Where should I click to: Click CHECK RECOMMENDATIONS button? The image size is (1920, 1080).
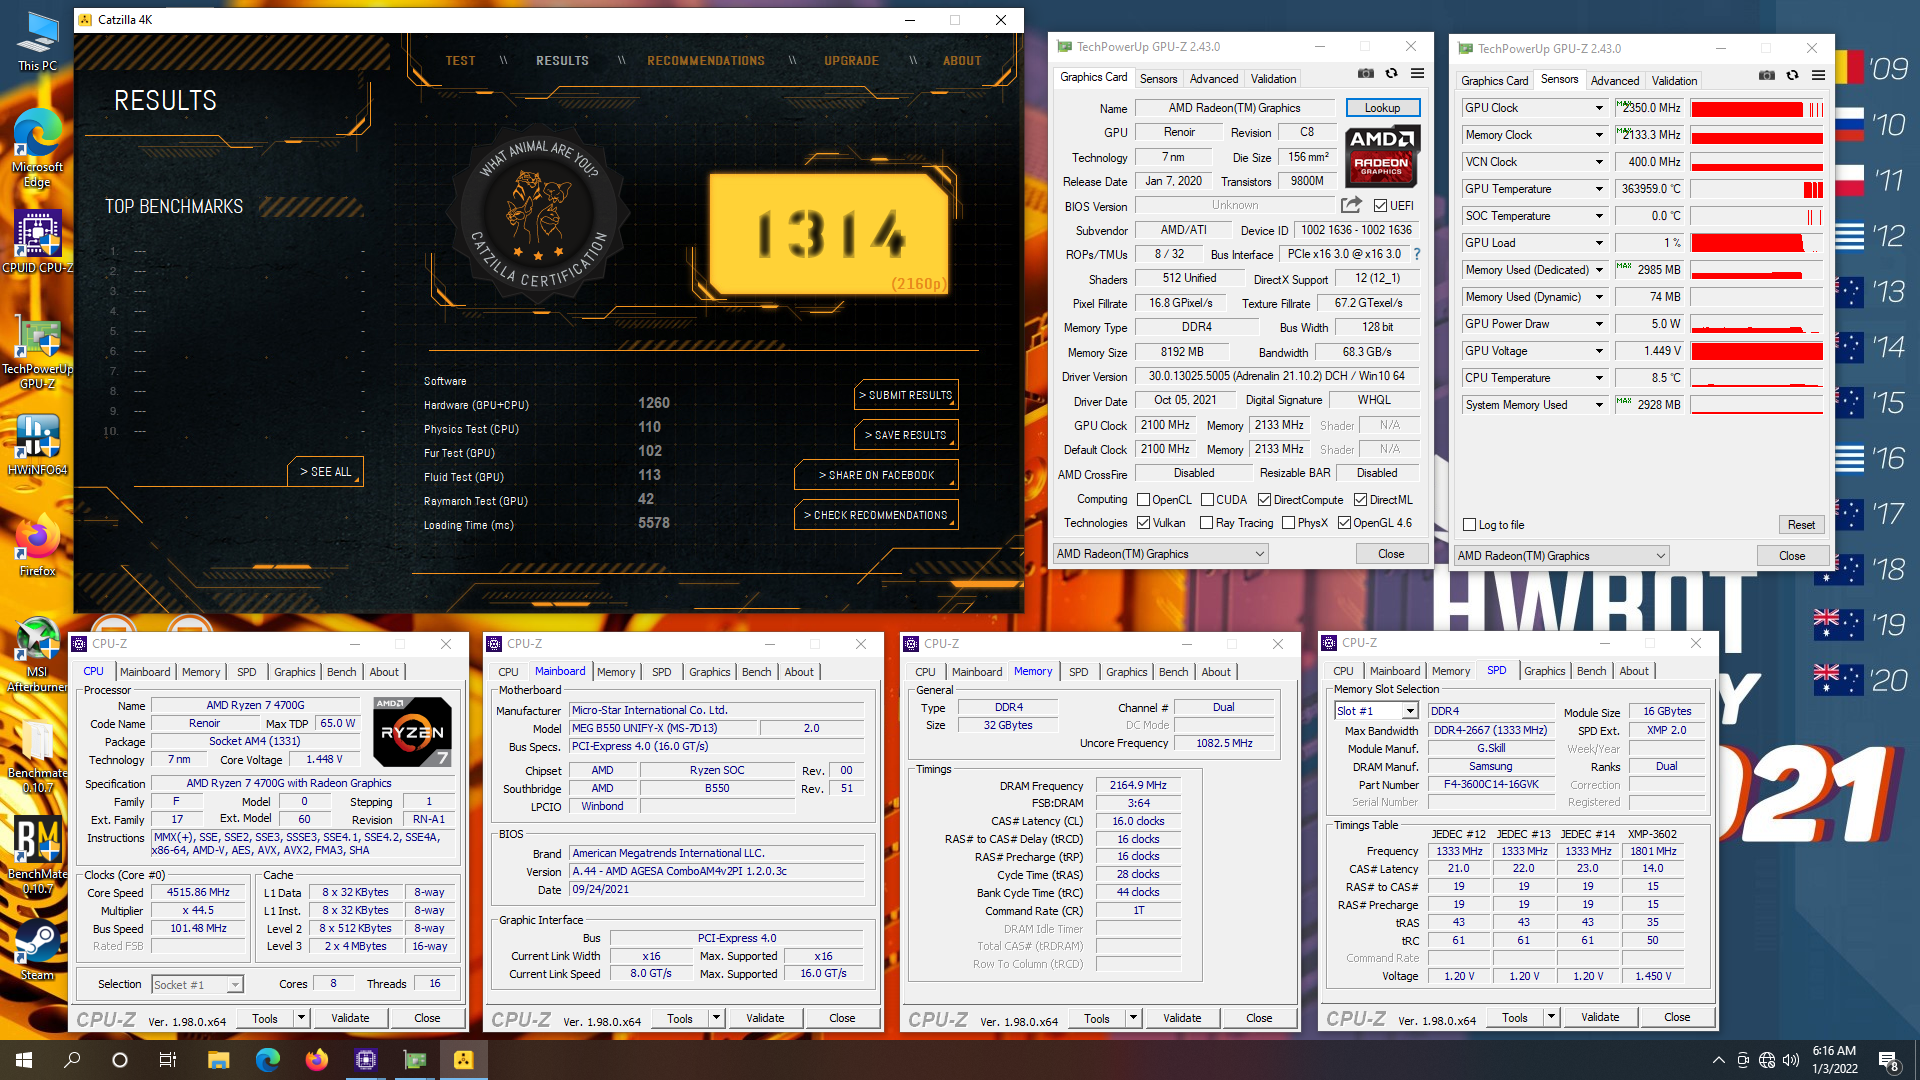877,515
